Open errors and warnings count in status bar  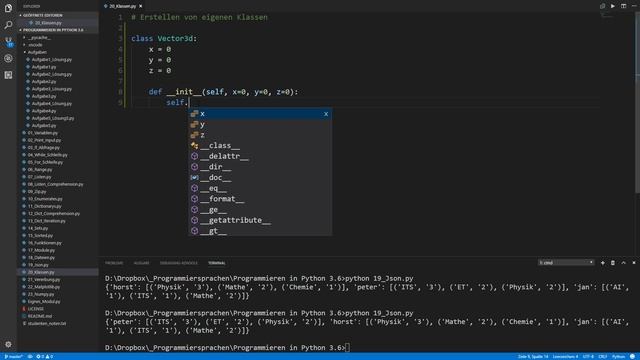tap(44, 356)
